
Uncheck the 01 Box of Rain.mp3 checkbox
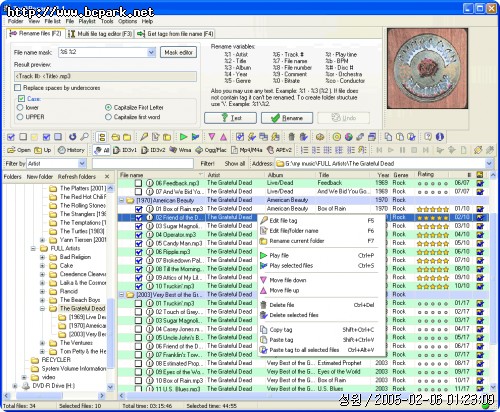139,209
